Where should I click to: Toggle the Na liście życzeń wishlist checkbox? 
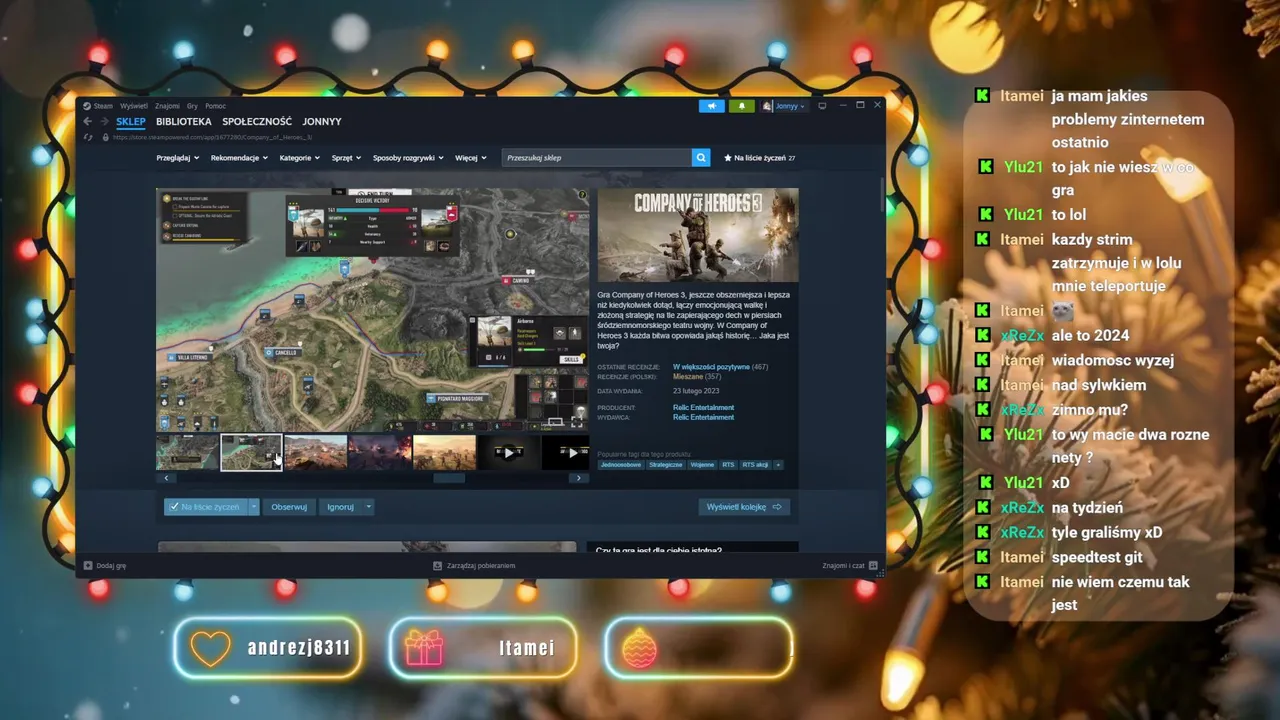[174, 507]
